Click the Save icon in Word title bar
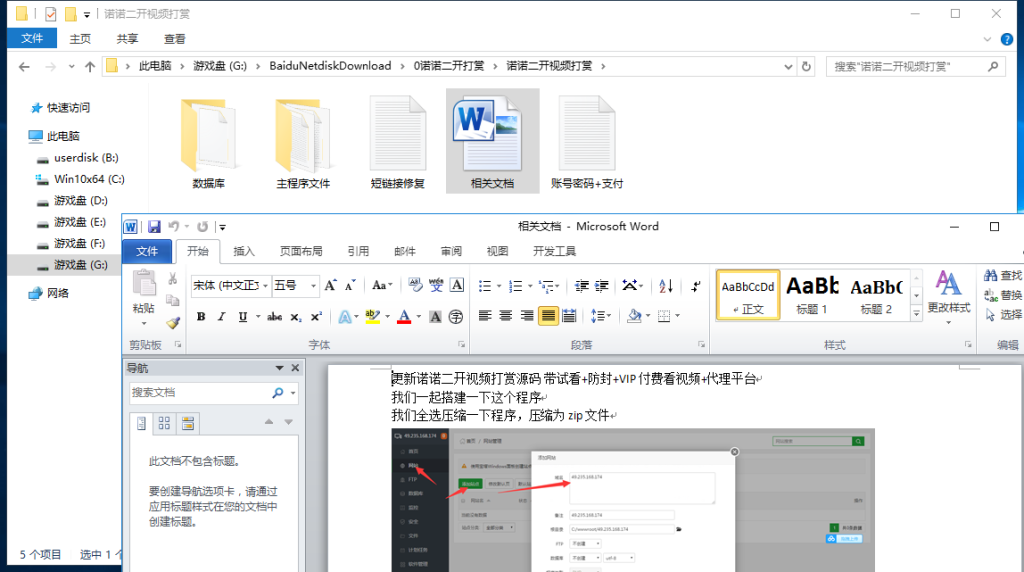 154,227
